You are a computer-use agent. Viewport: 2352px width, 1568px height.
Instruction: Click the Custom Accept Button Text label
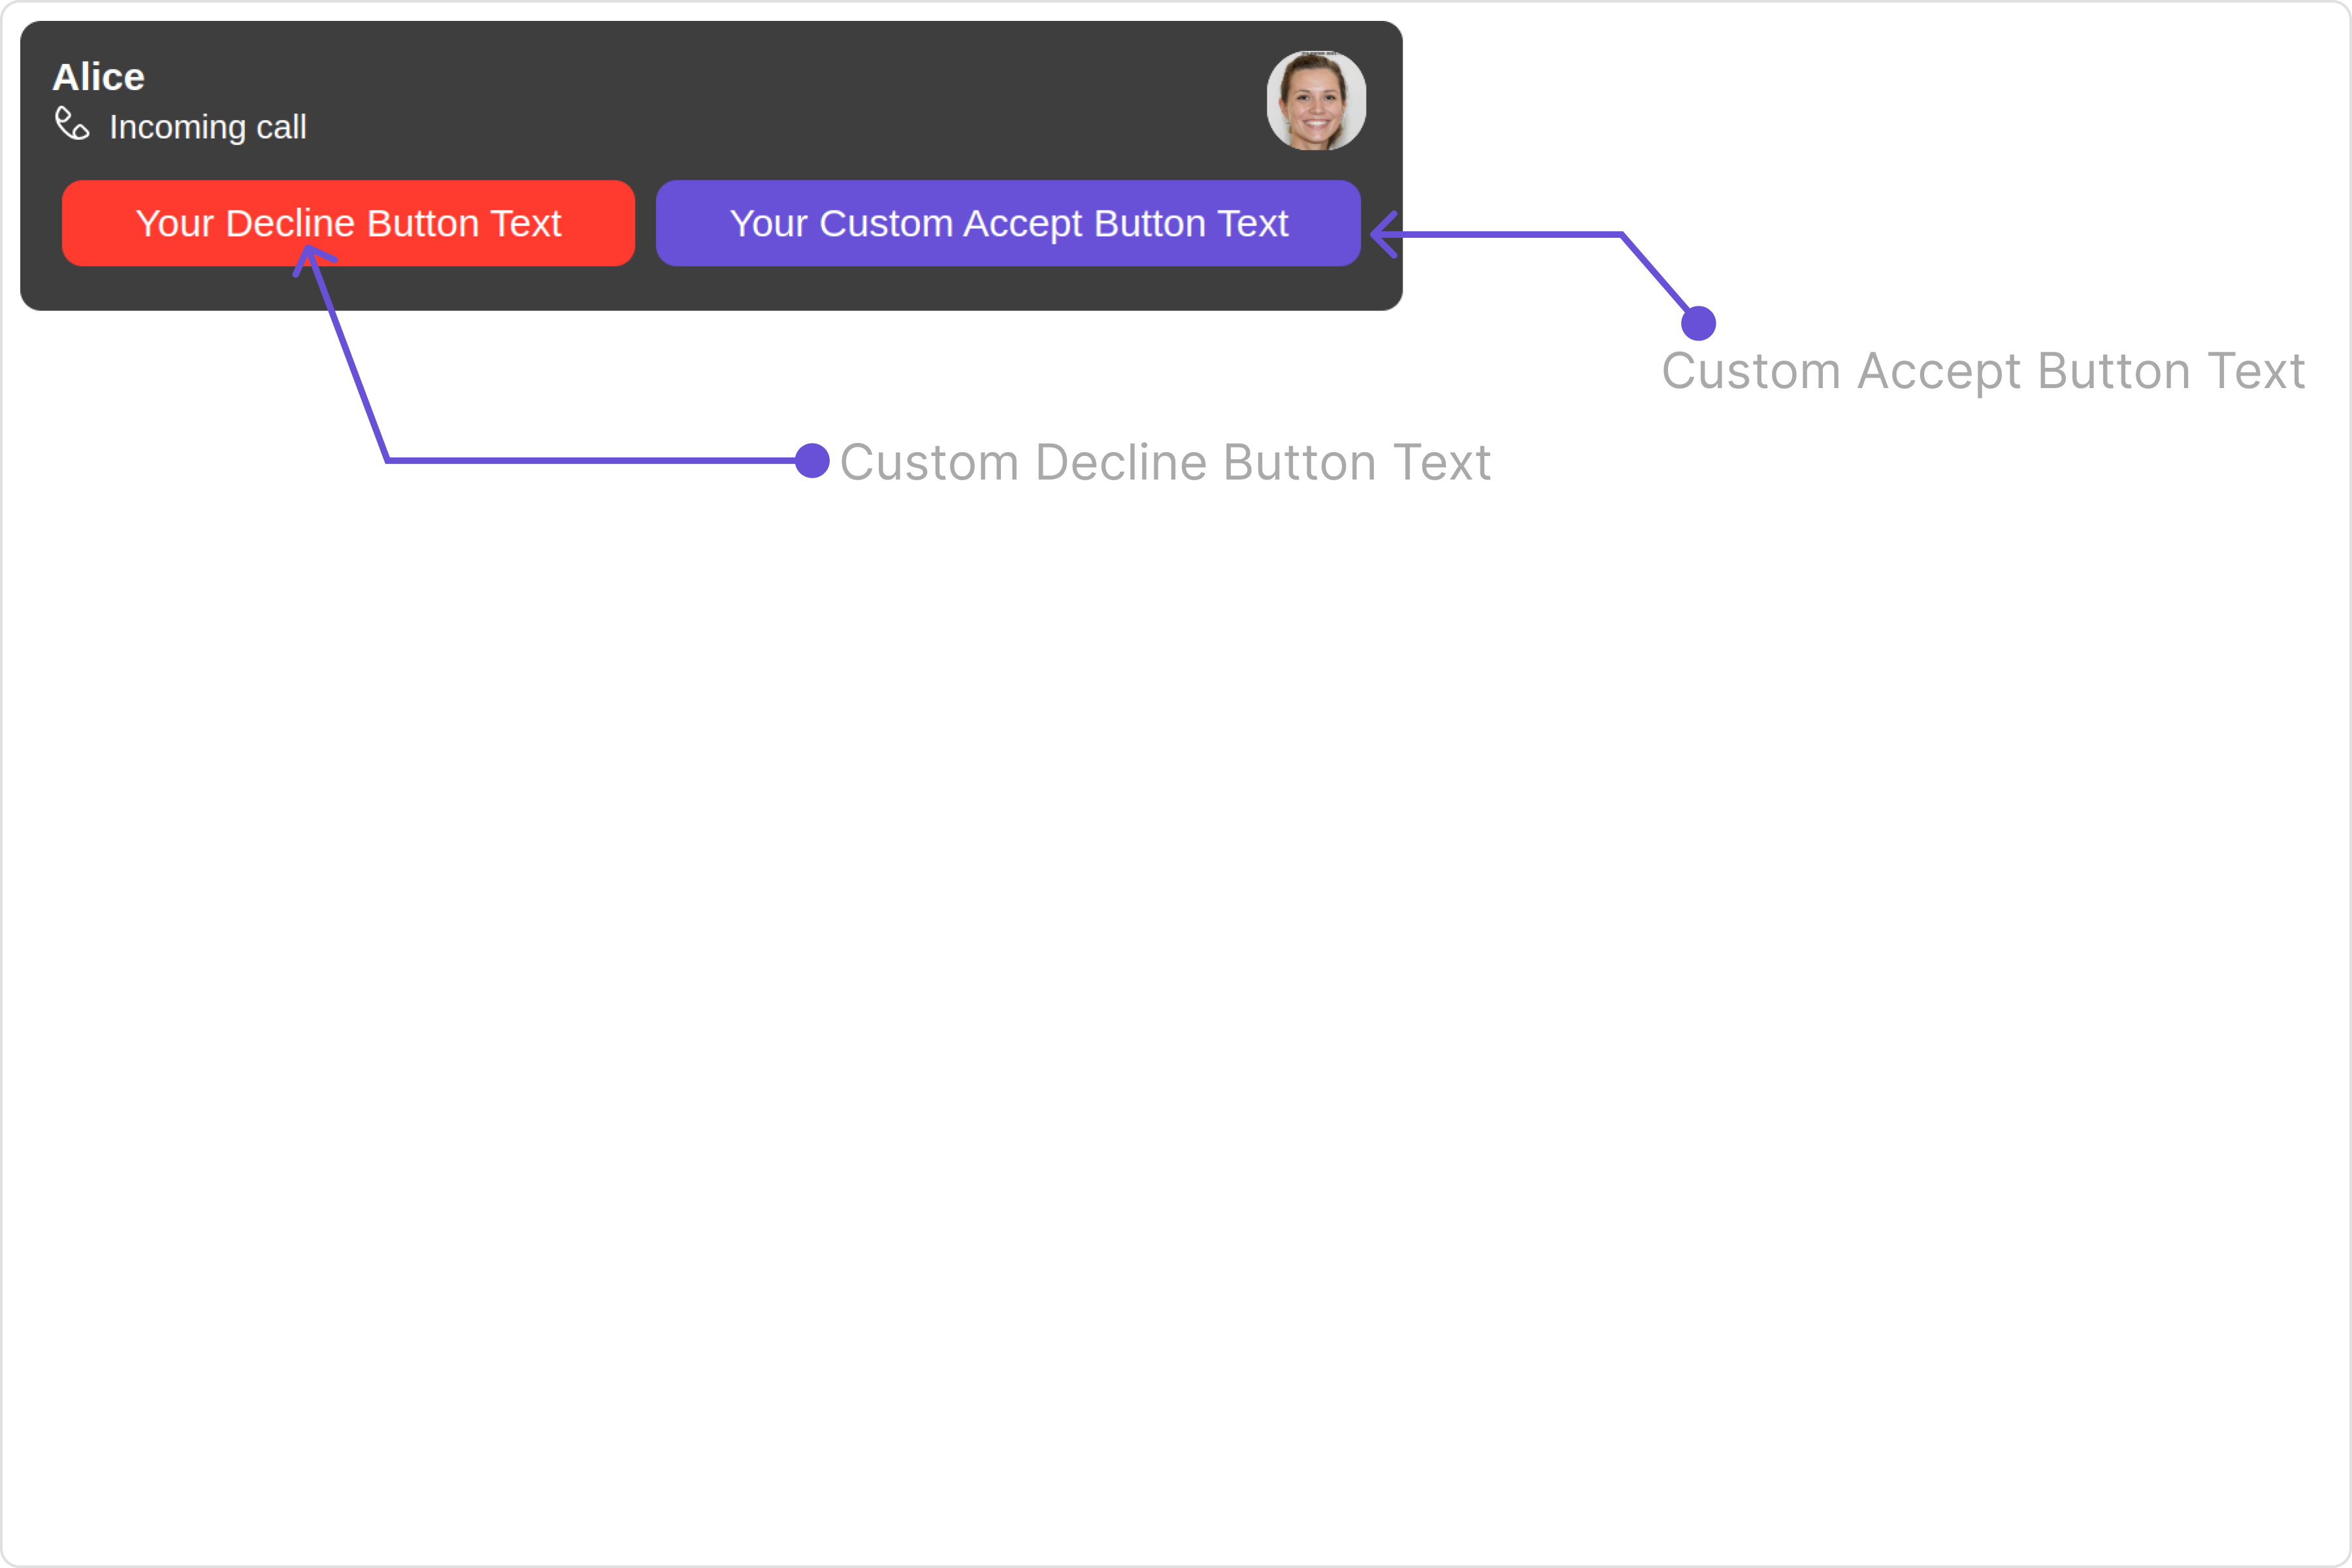[x=1983, y=372]
